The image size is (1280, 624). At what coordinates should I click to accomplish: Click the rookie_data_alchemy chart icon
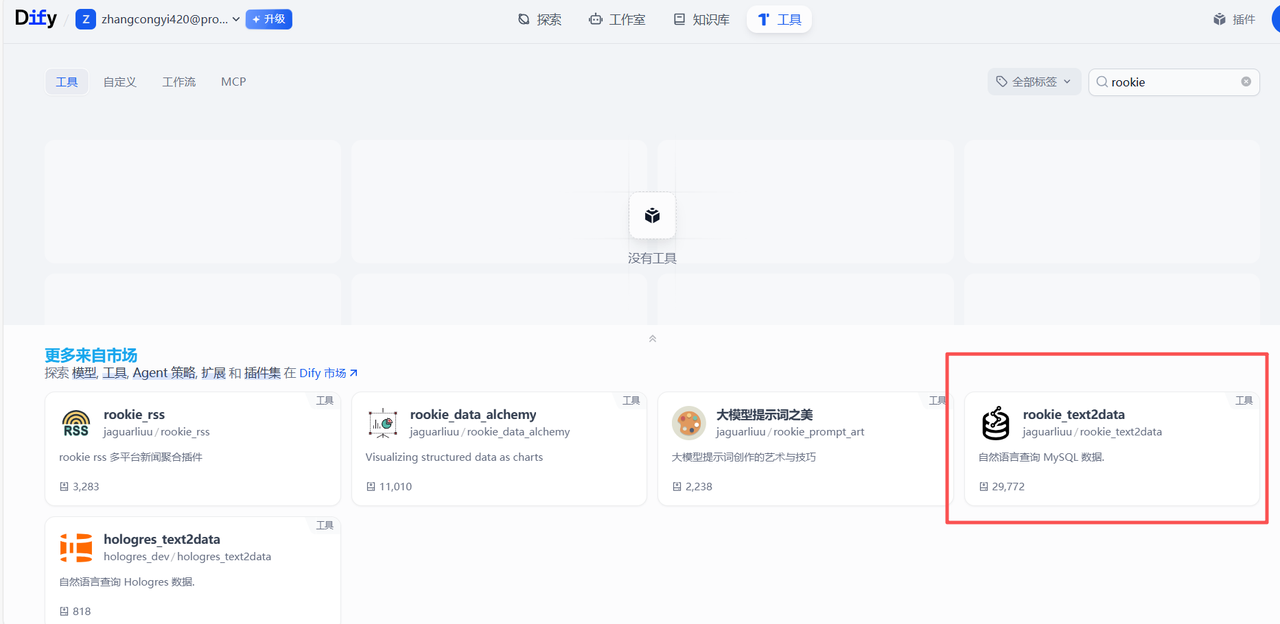pyautogui.click(x=382, y=423)
